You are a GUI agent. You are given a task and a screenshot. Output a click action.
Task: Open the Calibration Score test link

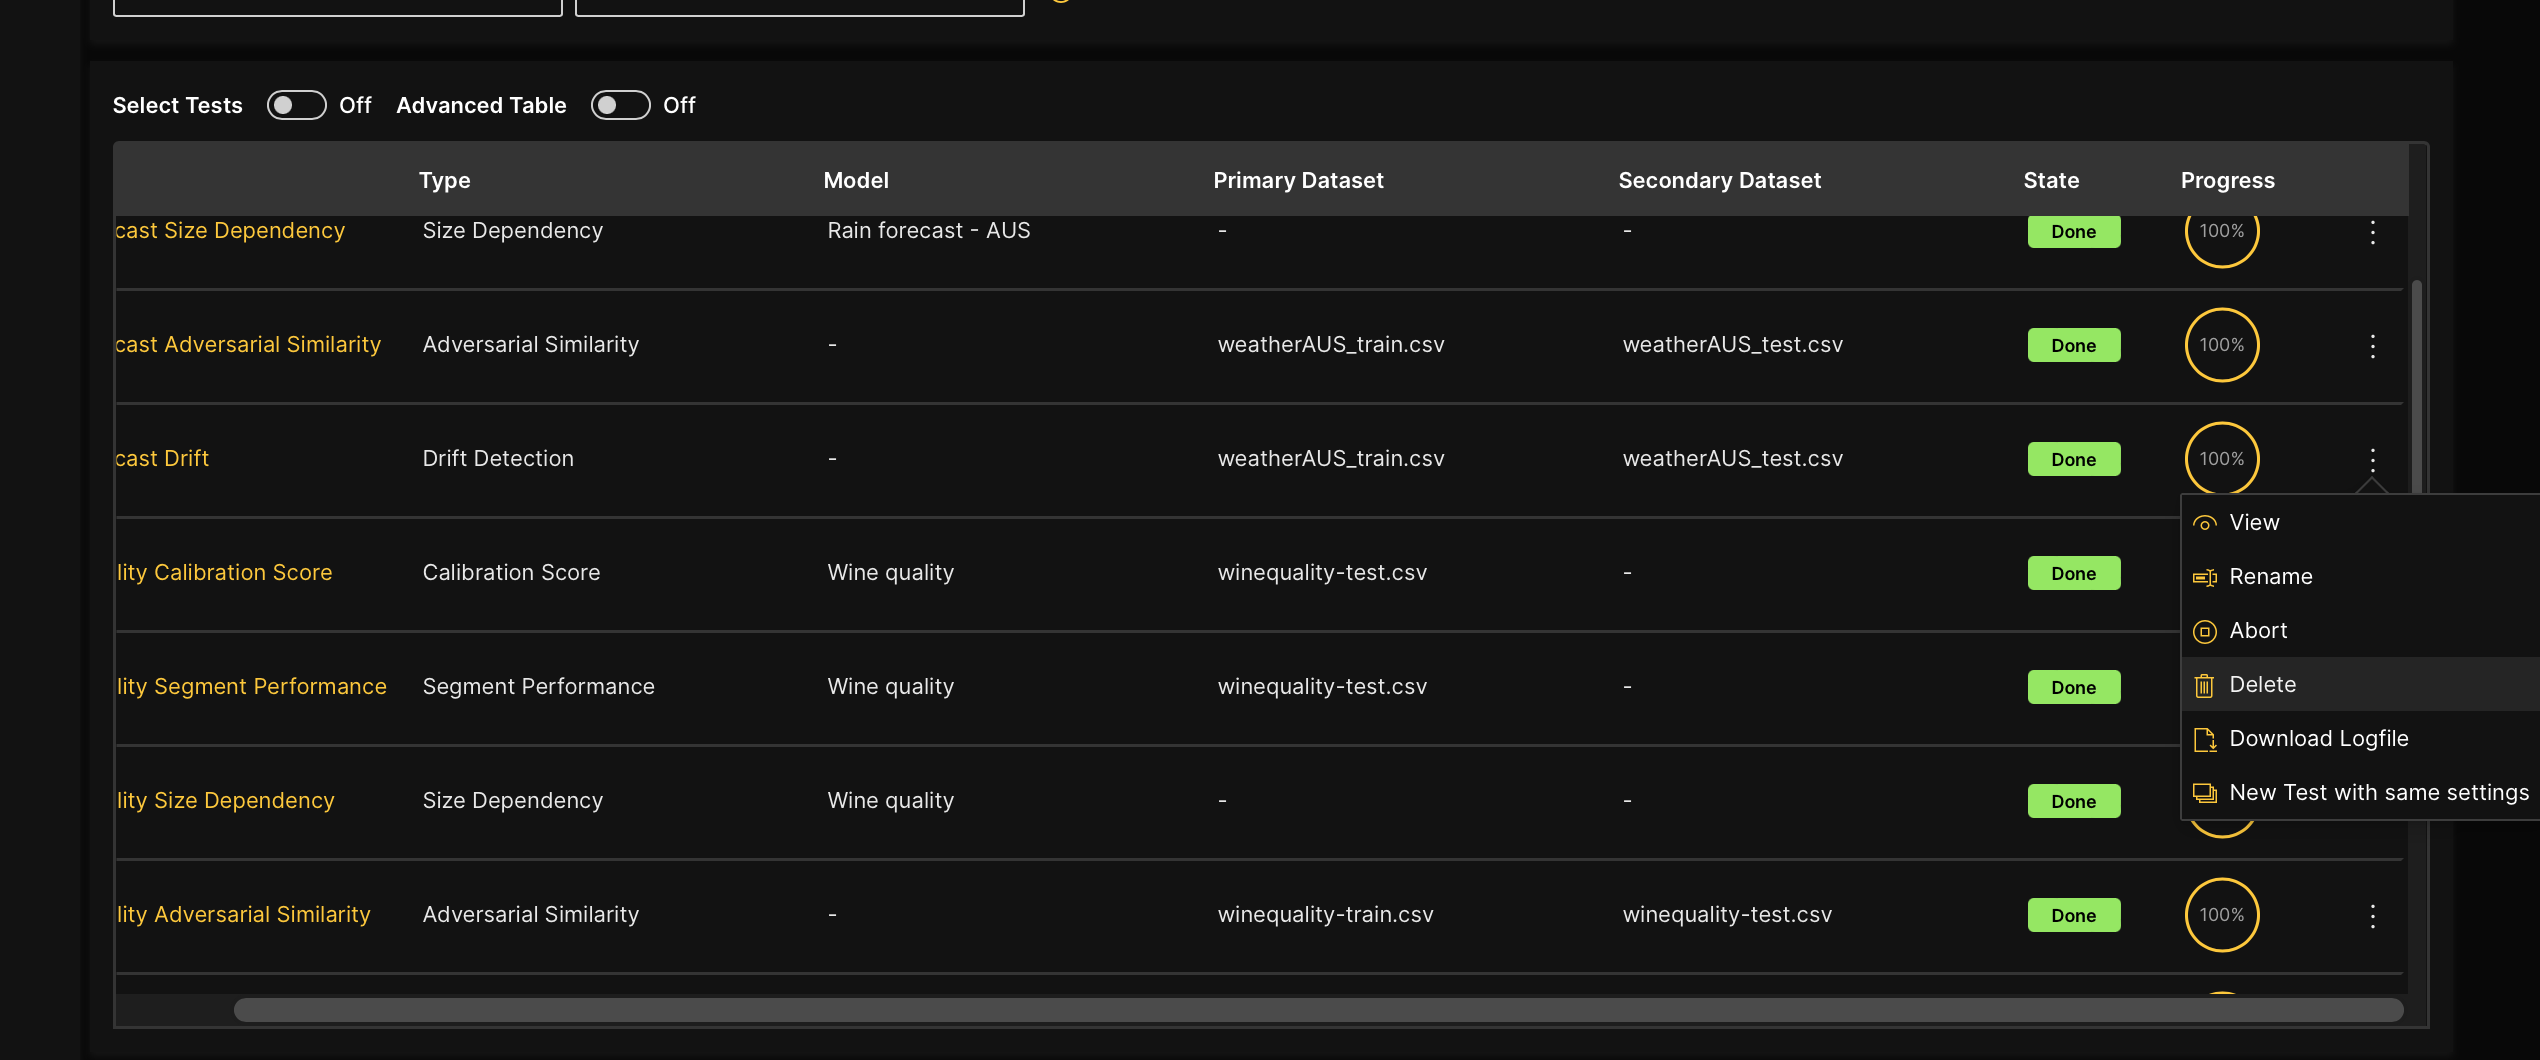pyautogui.click(x=225, y=573)
